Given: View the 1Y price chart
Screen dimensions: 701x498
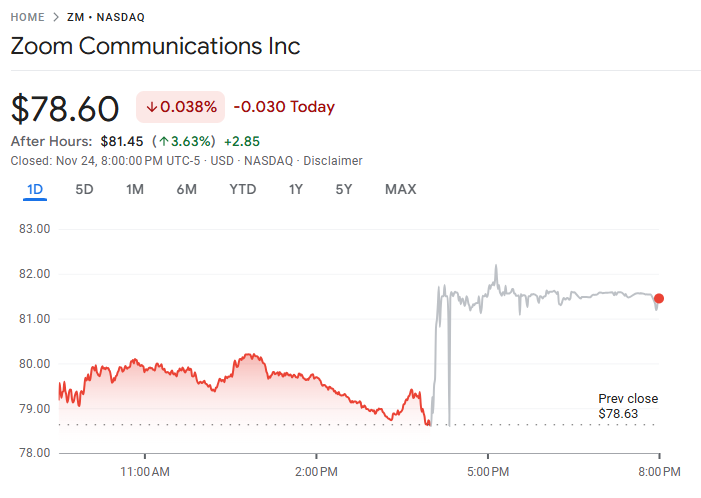Looking at the screenshot, I should 296,189.
